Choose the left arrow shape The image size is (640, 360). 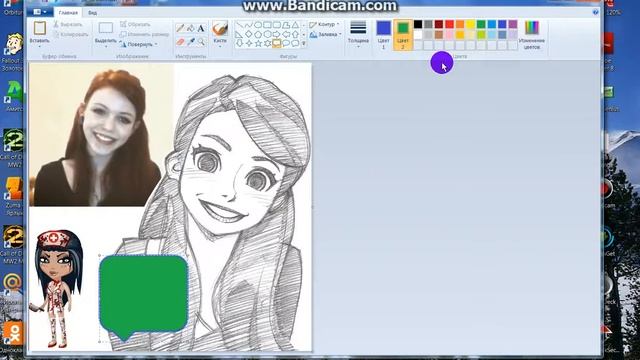[286, 34]
